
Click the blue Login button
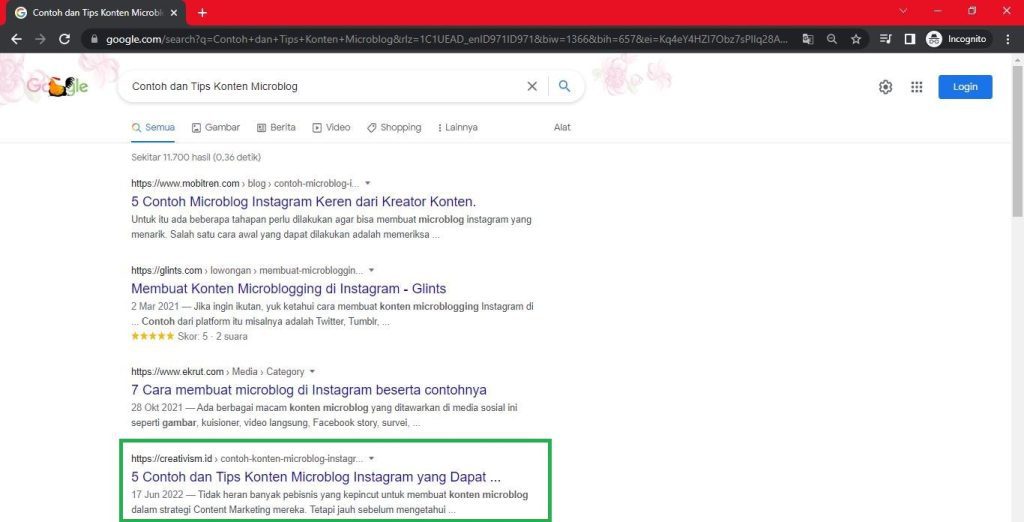(965, 87)
